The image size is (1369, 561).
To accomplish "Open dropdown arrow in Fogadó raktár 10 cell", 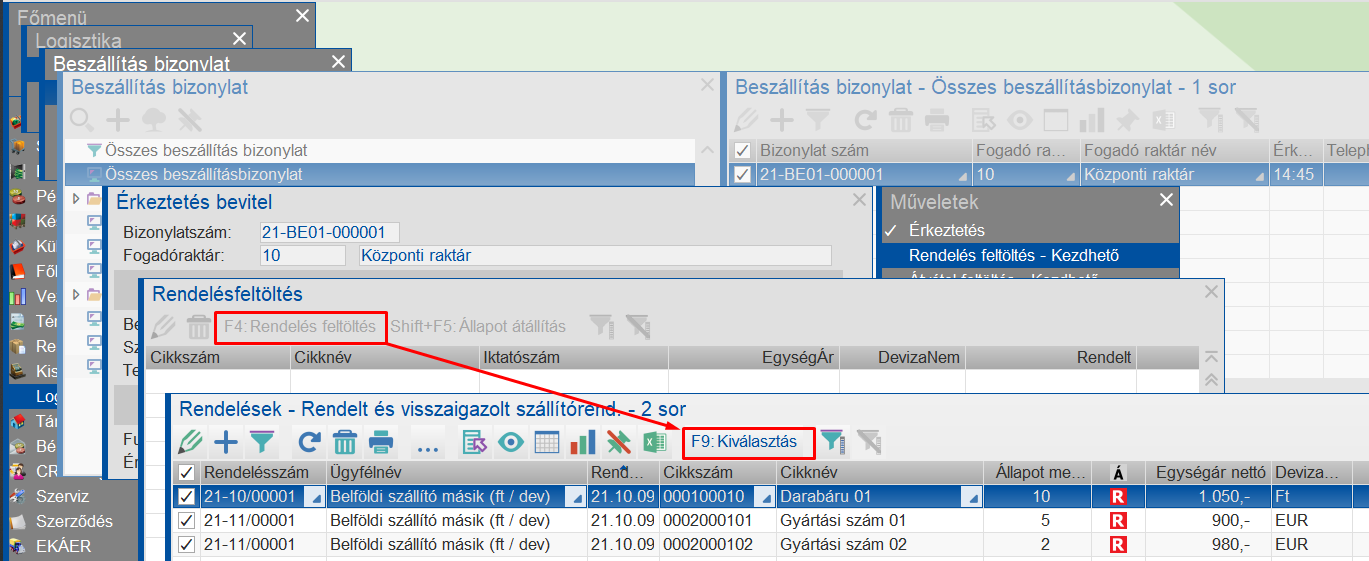I will point(1069,176).
